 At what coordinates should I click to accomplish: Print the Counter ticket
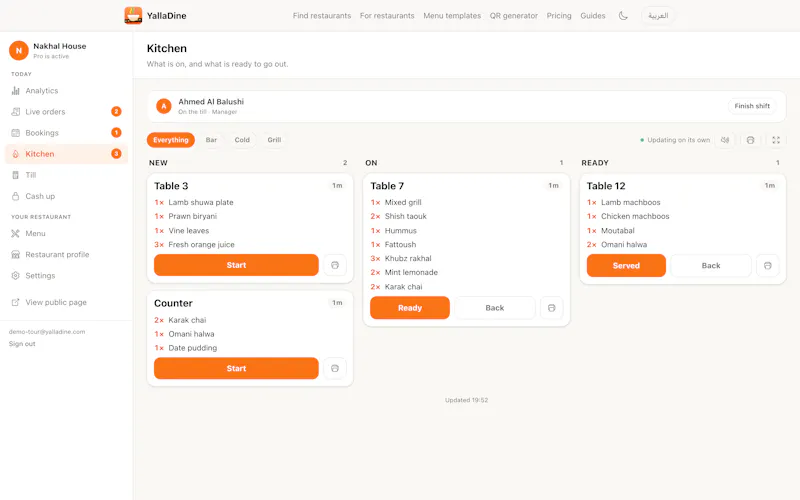[x=335, y=368]
